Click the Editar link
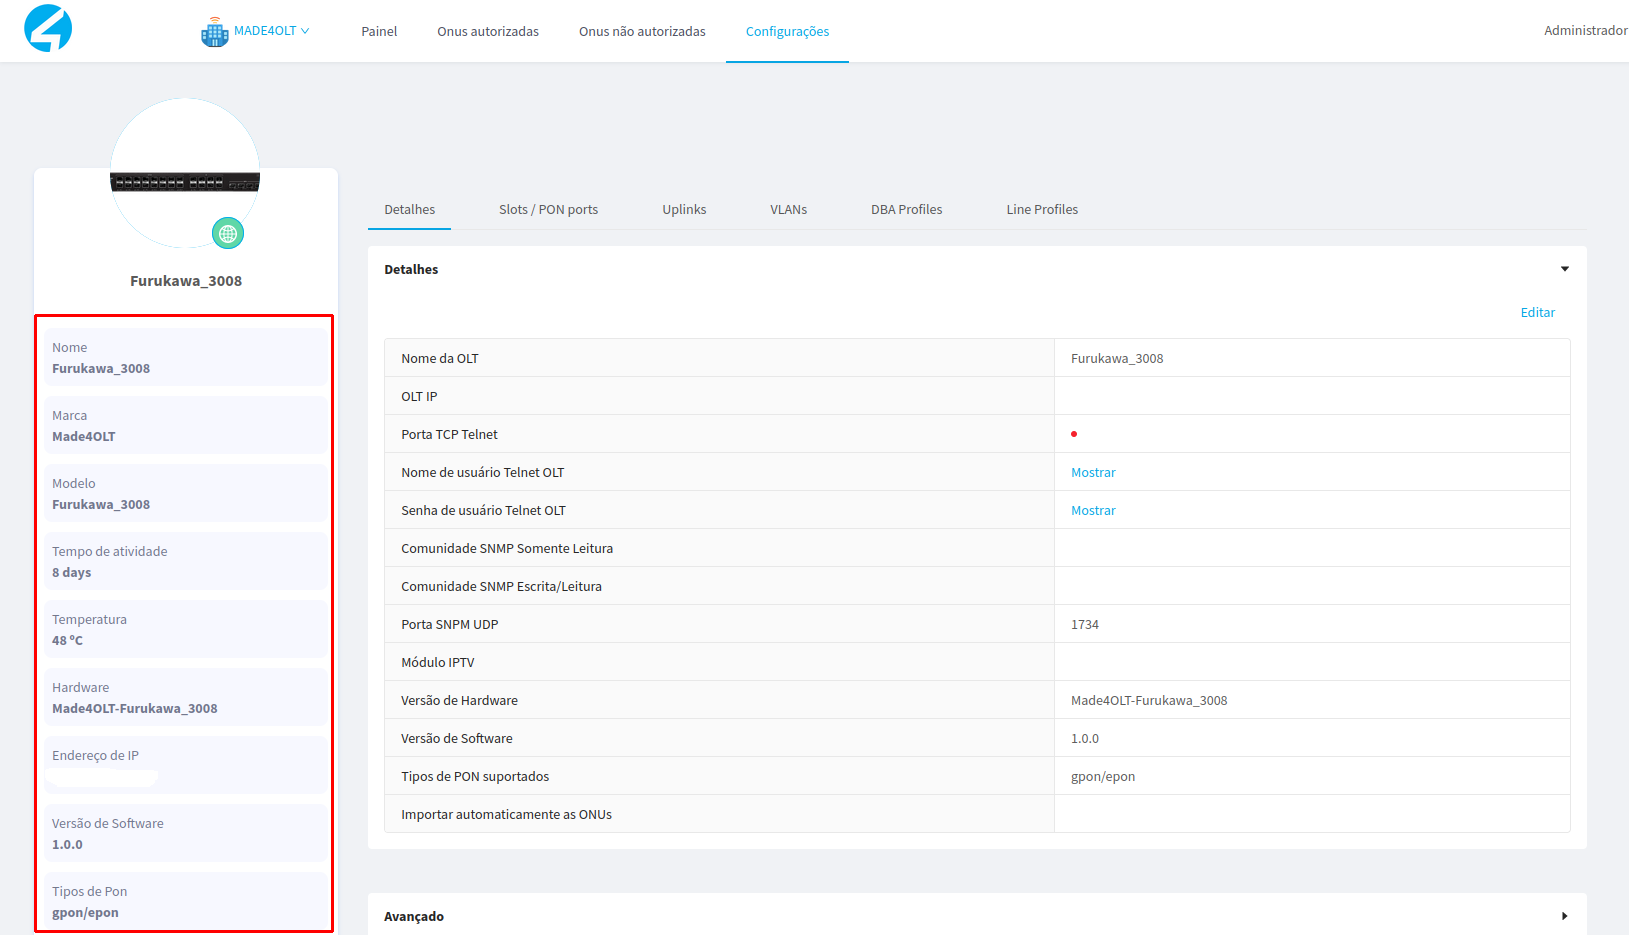 pyautogui.click(x=1537, y=312)
